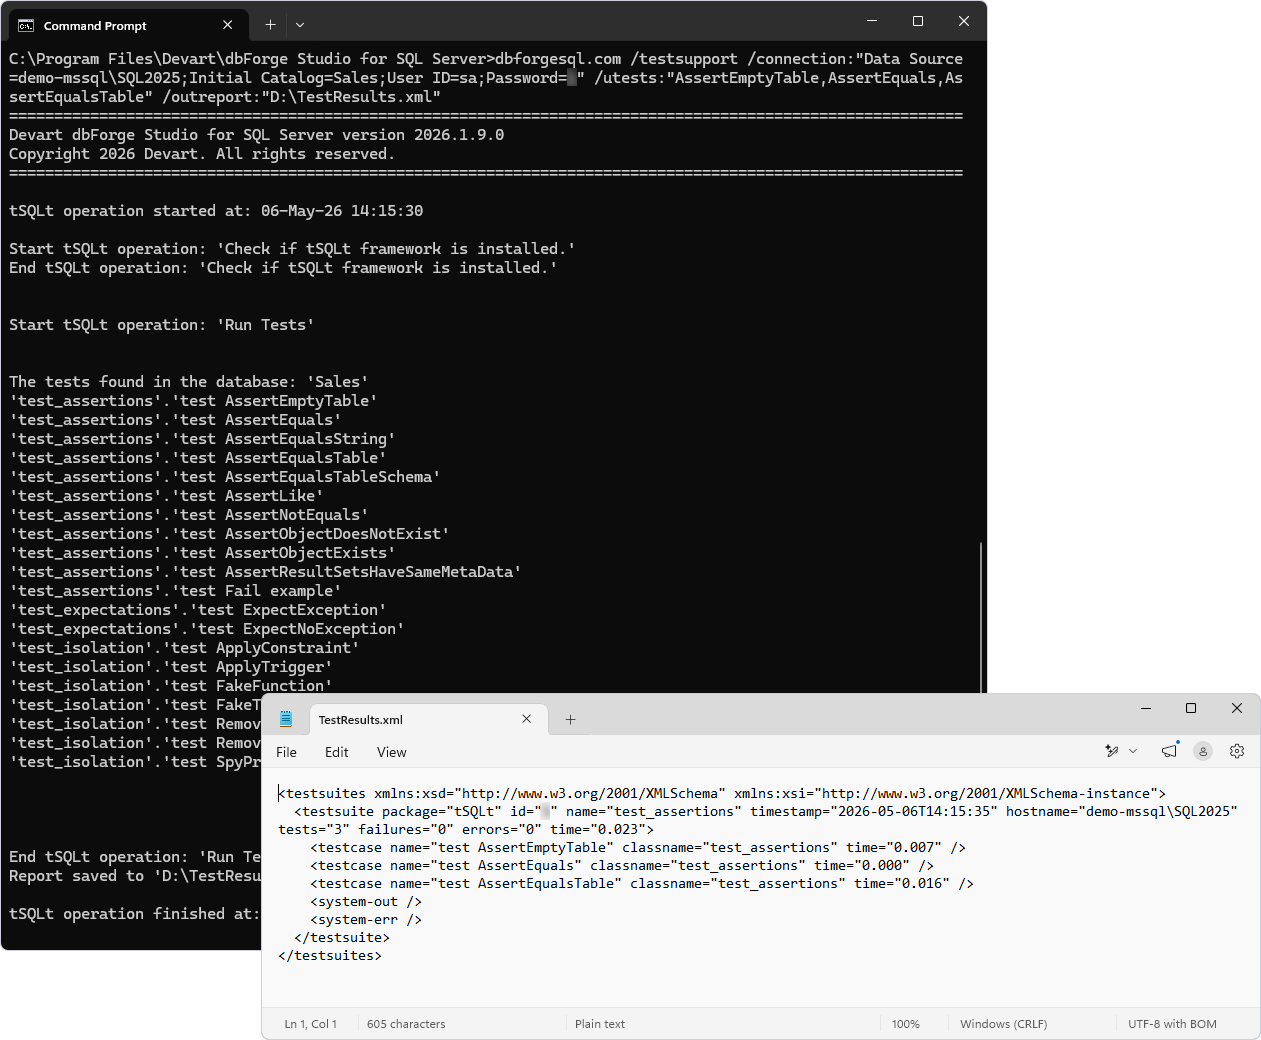
Task: Click the "Start tSQLt operation: 'Run Tests'" line
Action: (162, 325)
